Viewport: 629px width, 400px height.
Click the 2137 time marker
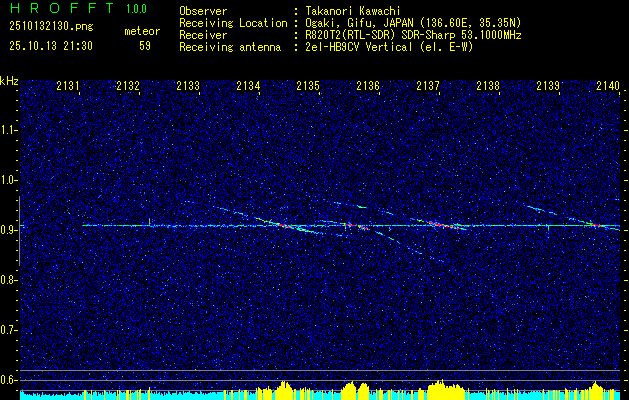428,85
